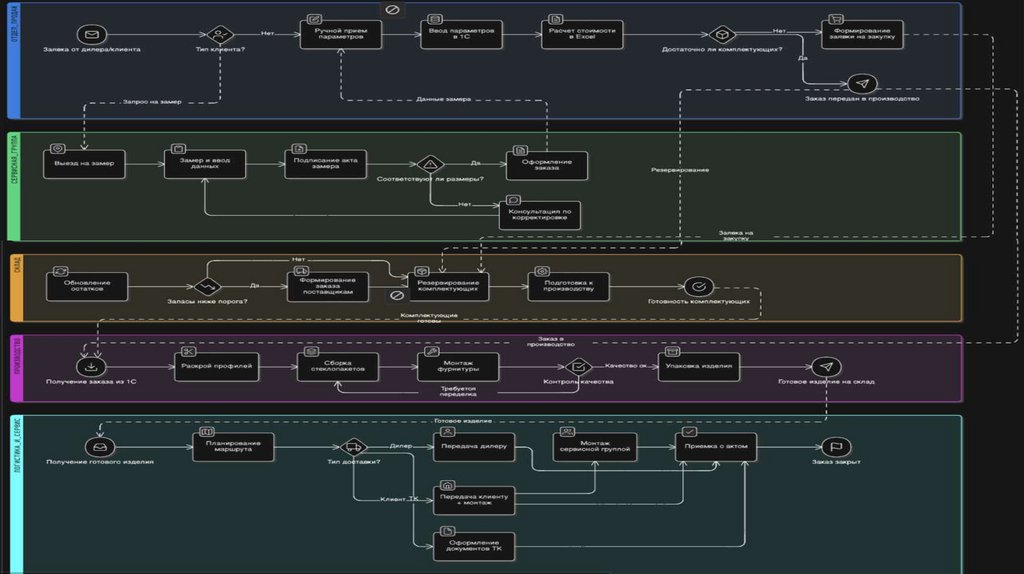Click the 'Готовое изделие' flow label
Image resolution: width=1024 pixels, height=574 pixels.
(463, 421)
